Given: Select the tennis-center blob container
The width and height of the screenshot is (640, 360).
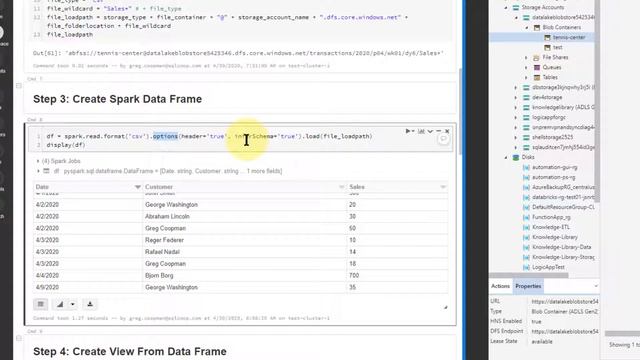Looking at the screenshot, I should pyautogui.click(x=569, y=37).
